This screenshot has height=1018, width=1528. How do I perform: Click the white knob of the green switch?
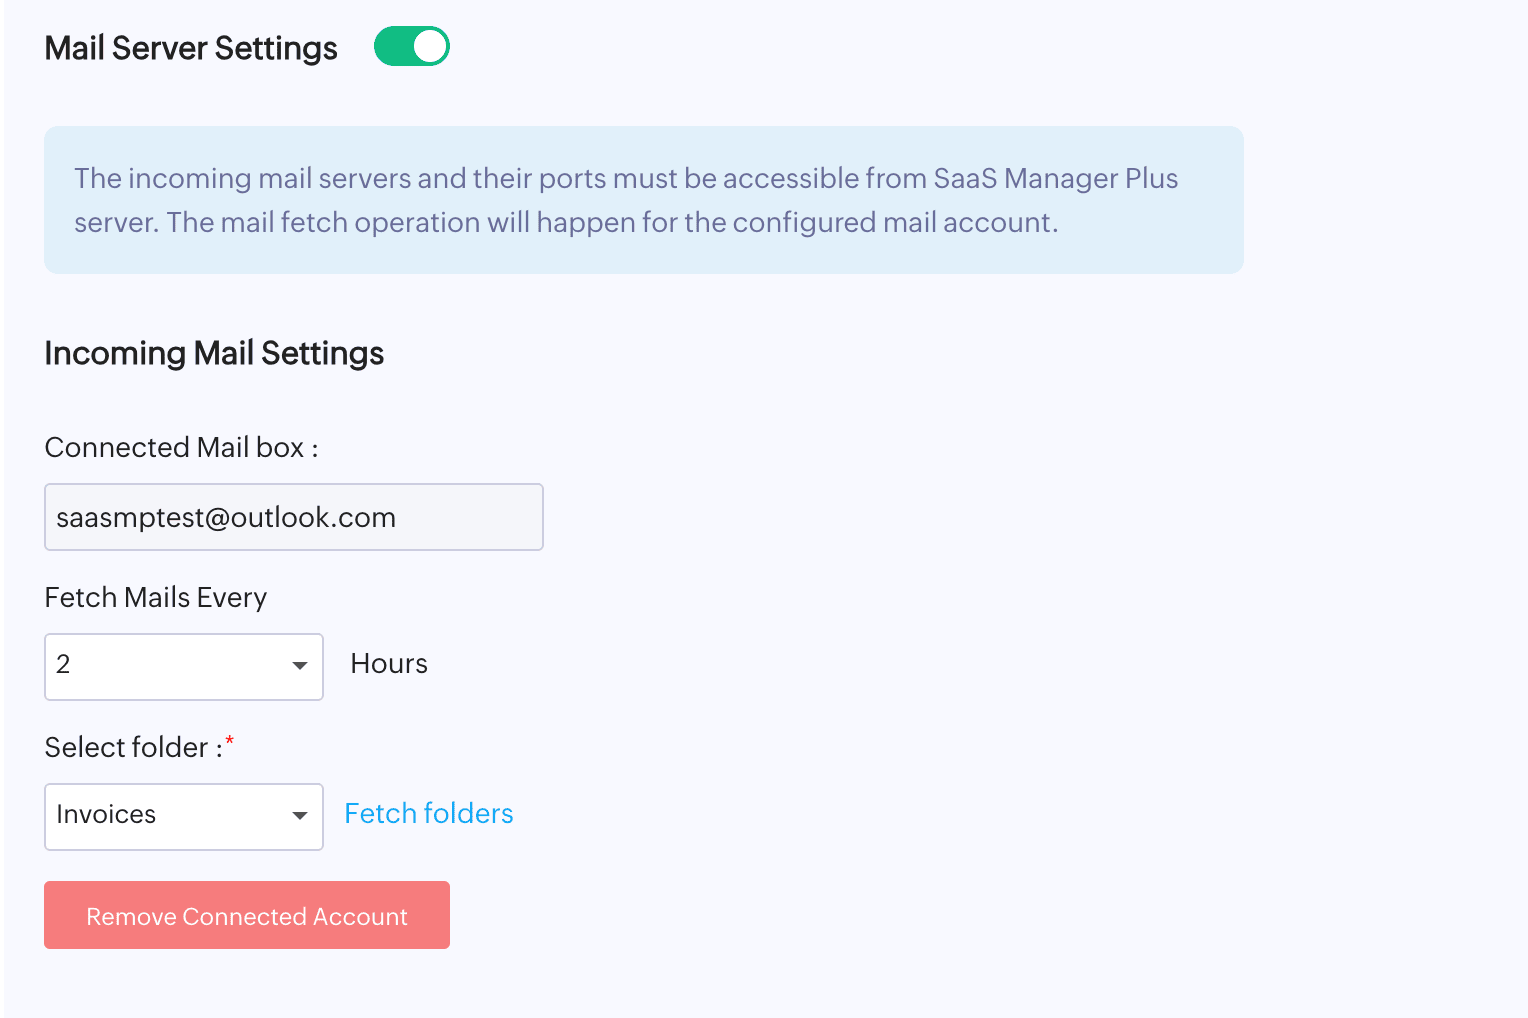click(430, 47)
